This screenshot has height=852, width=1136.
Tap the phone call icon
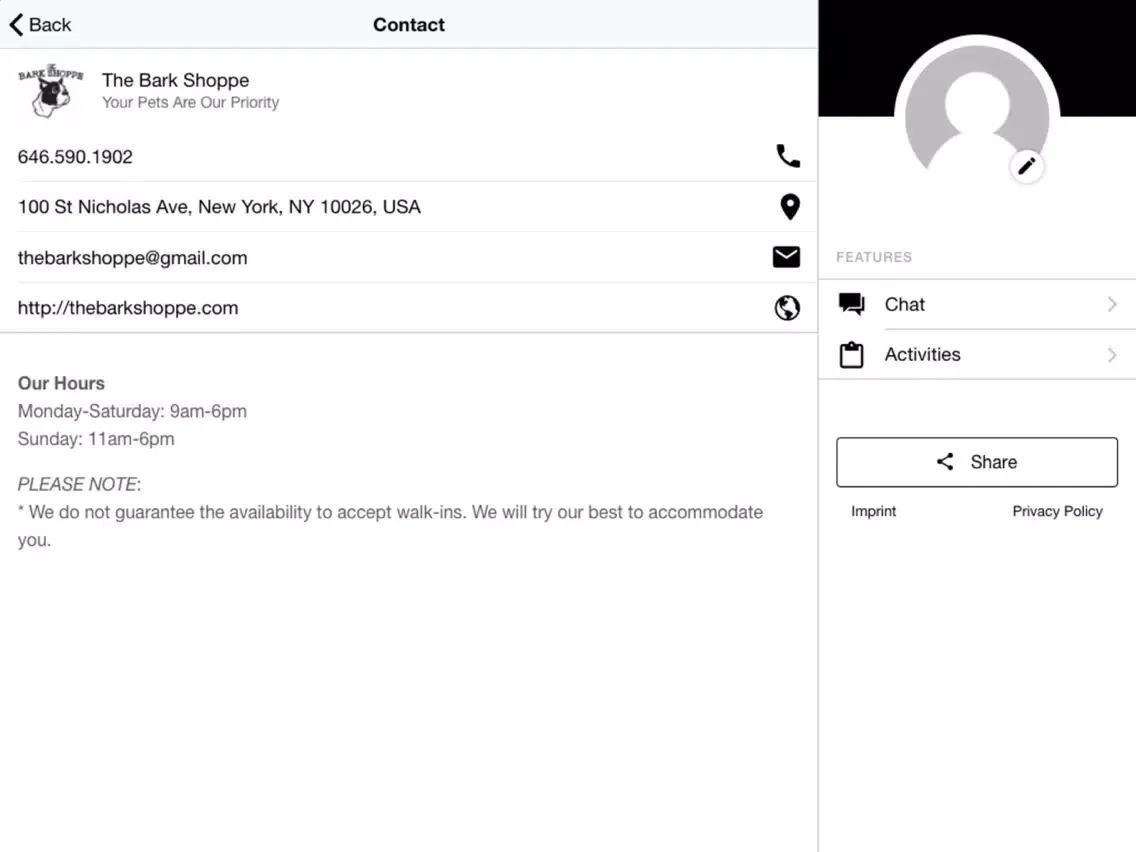[x=788, y=156]
